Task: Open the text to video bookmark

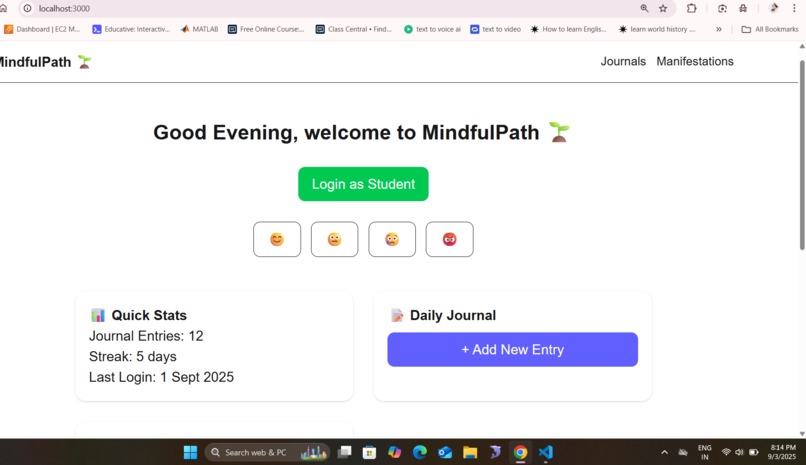Action: click(496, 29)
